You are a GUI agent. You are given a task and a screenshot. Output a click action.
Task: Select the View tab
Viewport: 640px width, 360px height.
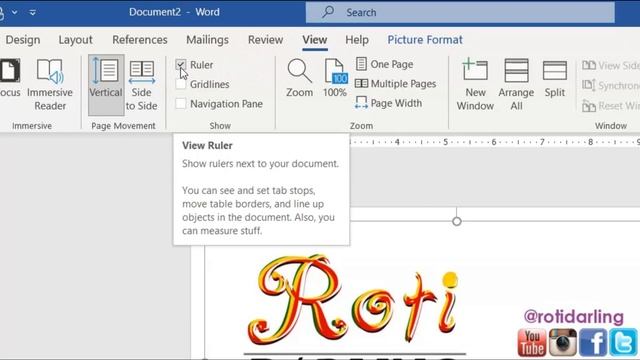click(x=315, y=40)
